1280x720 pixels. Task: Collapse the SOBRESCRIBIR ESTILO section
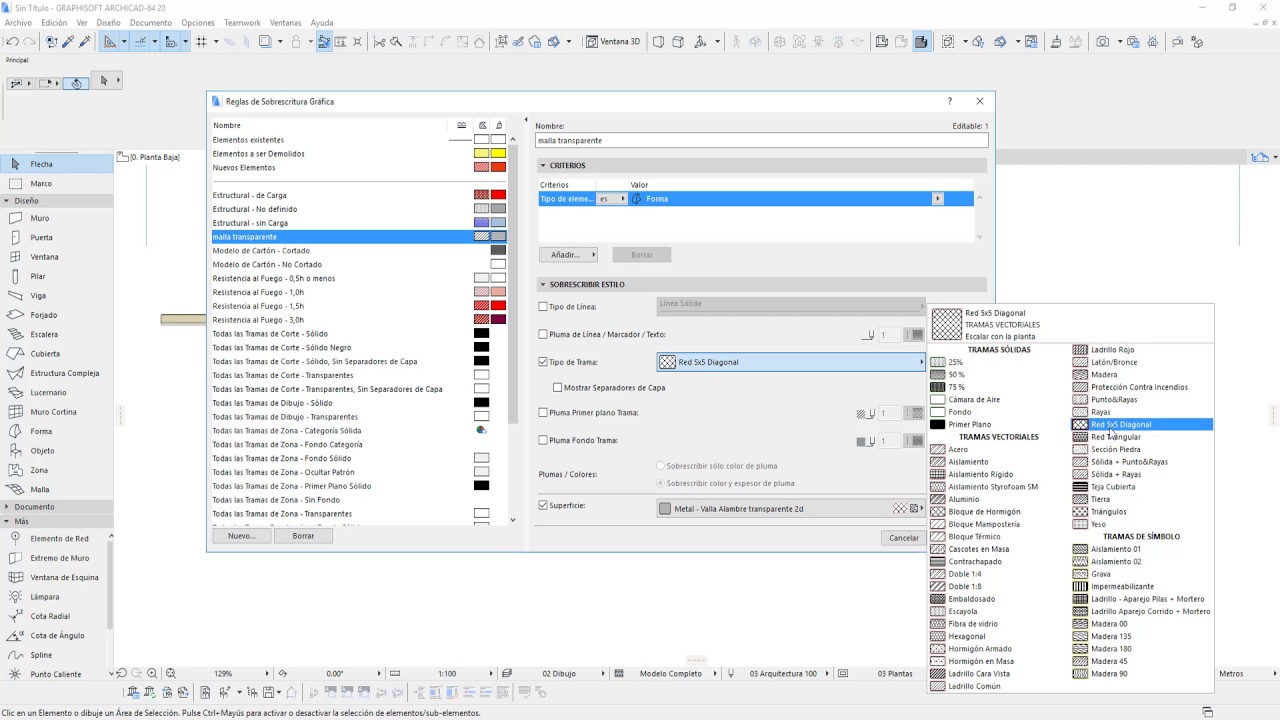(543, 285)
